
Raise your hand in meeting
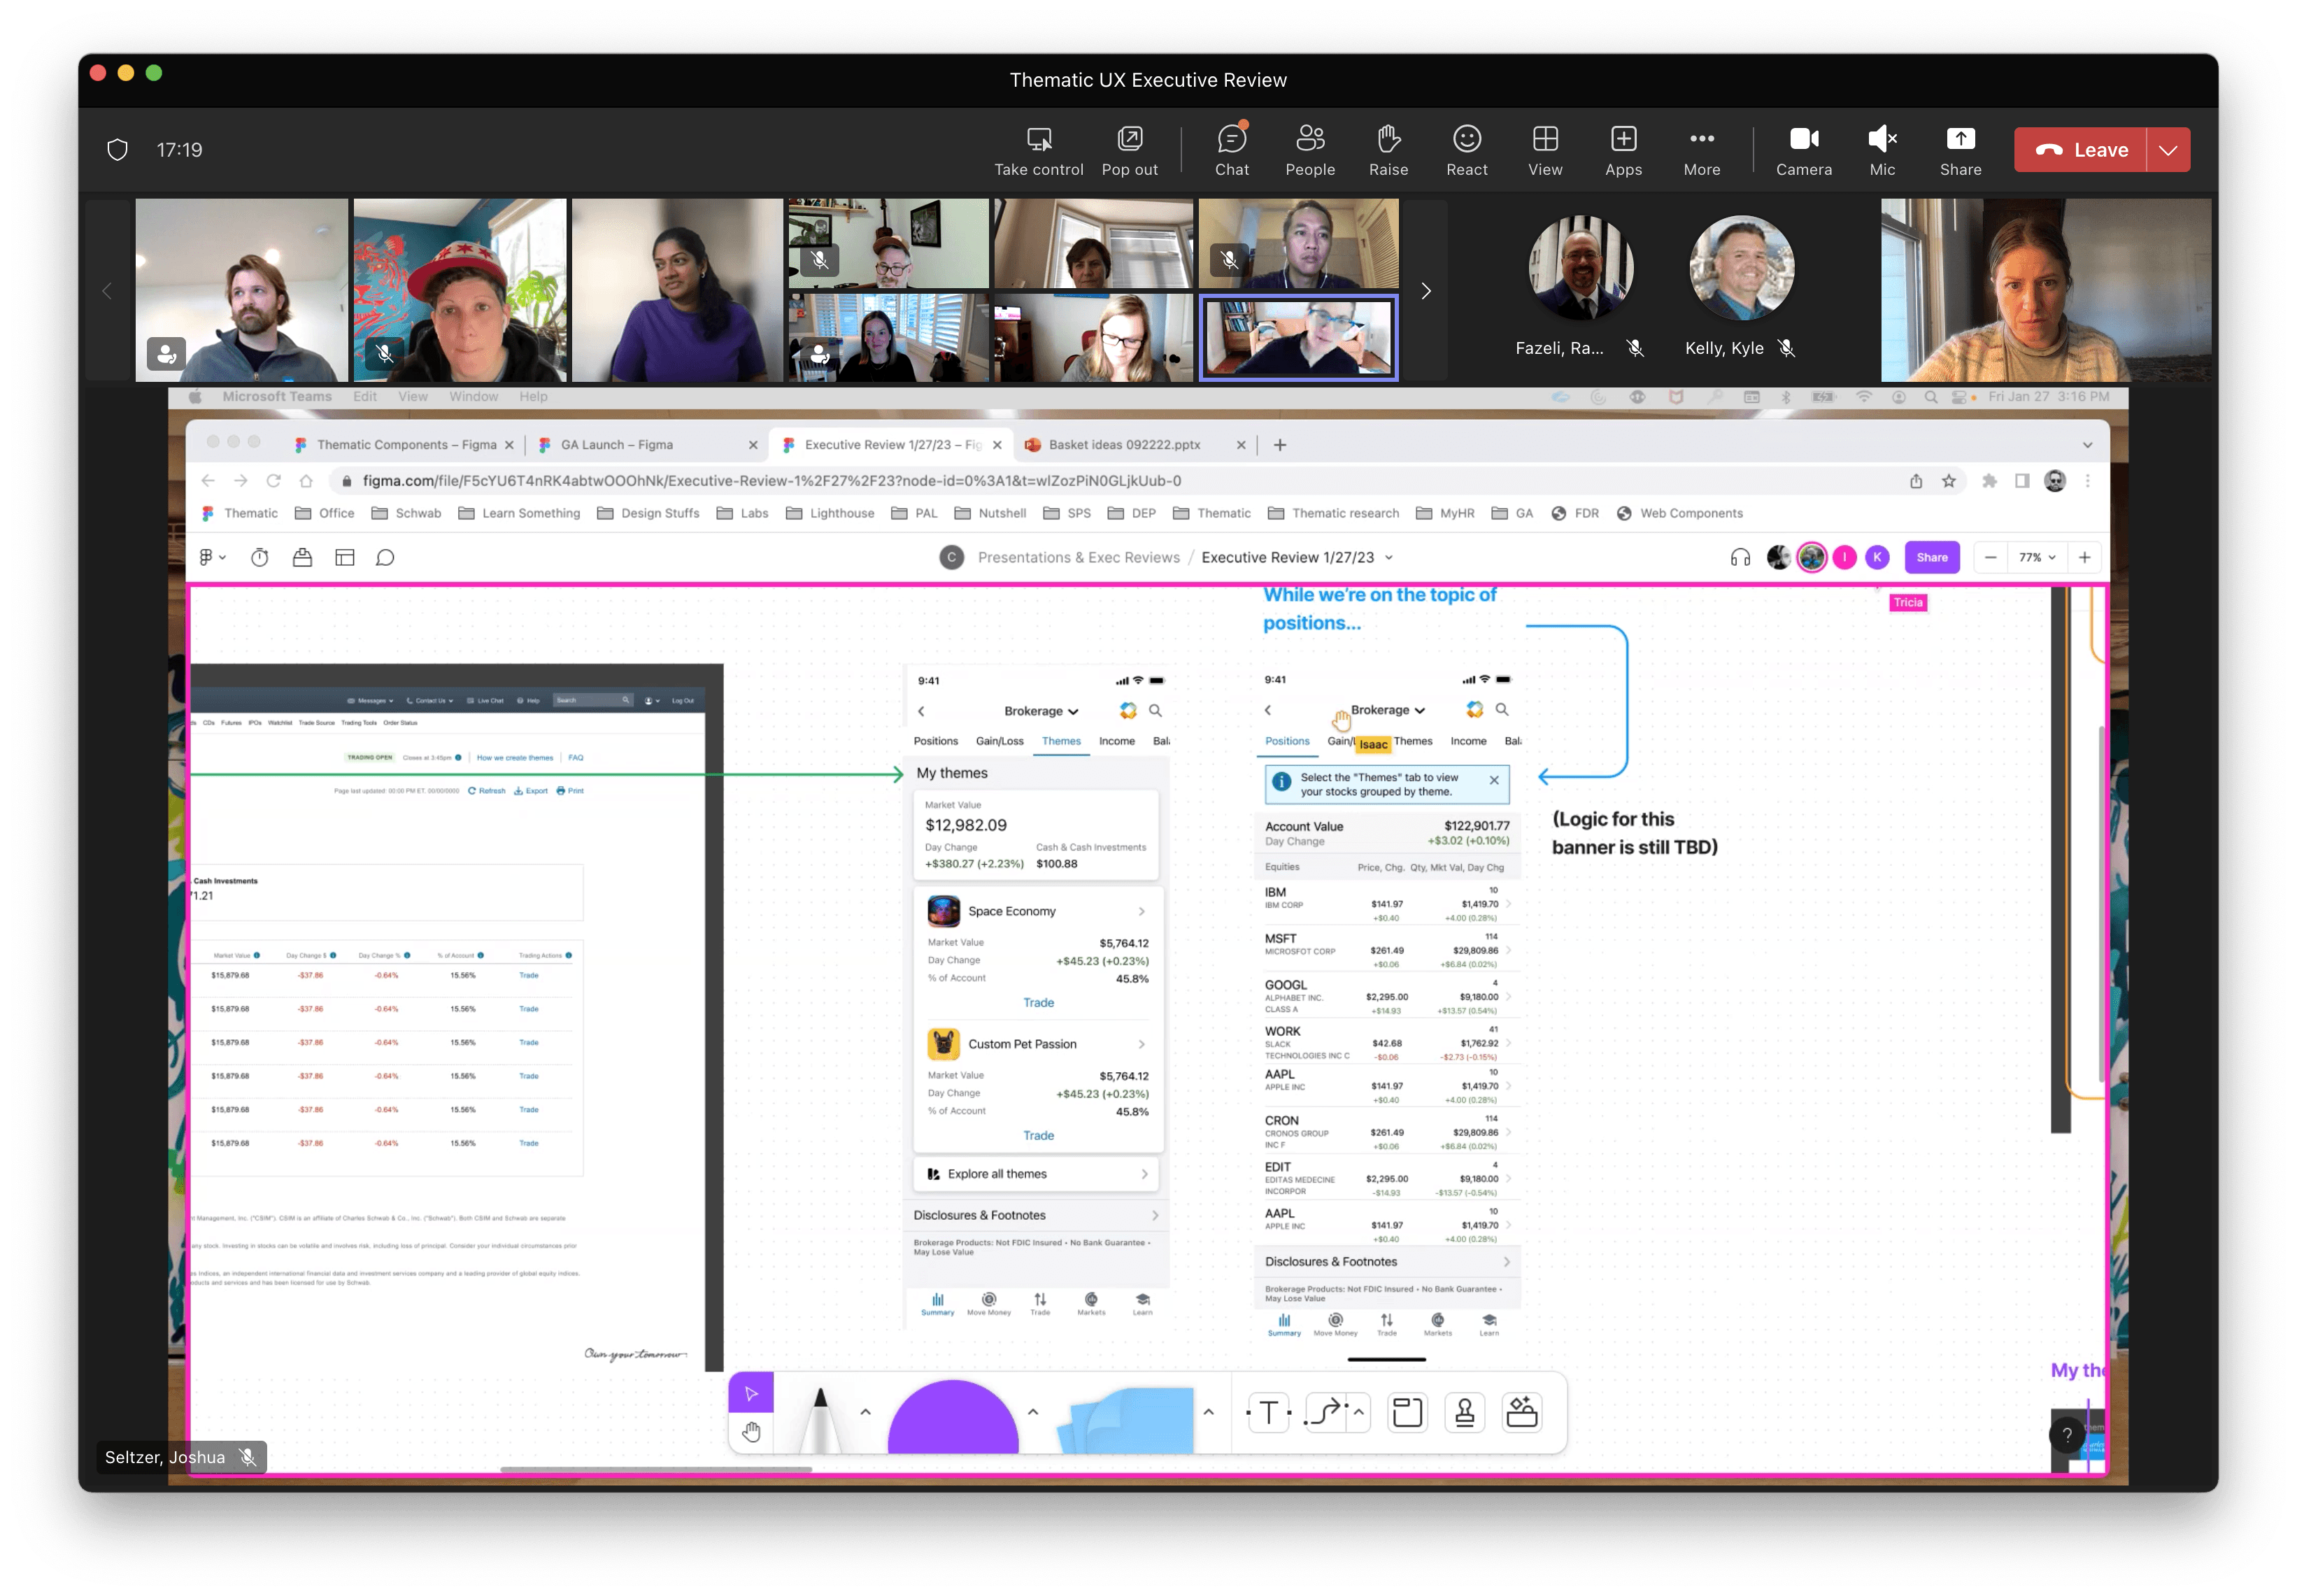point(1388,150)
